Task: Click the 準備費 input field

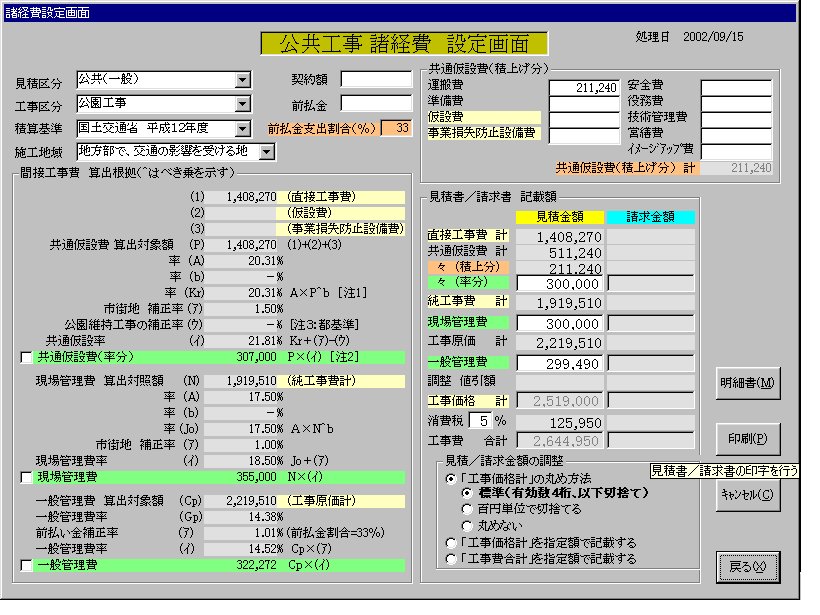Action: (584, 103)
